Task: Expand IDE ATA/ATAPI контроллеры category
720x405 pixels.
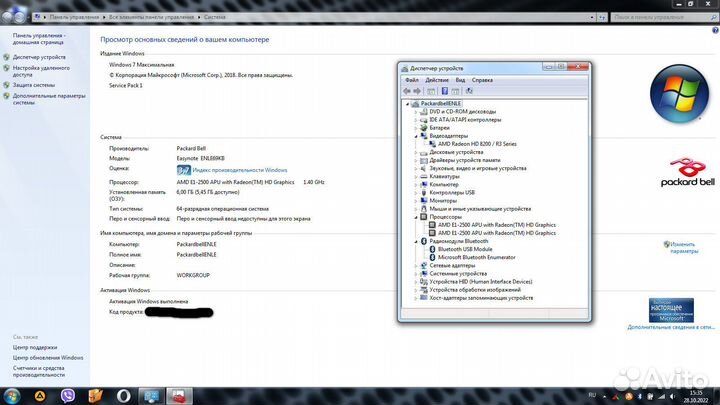Action: click(416, 120)
